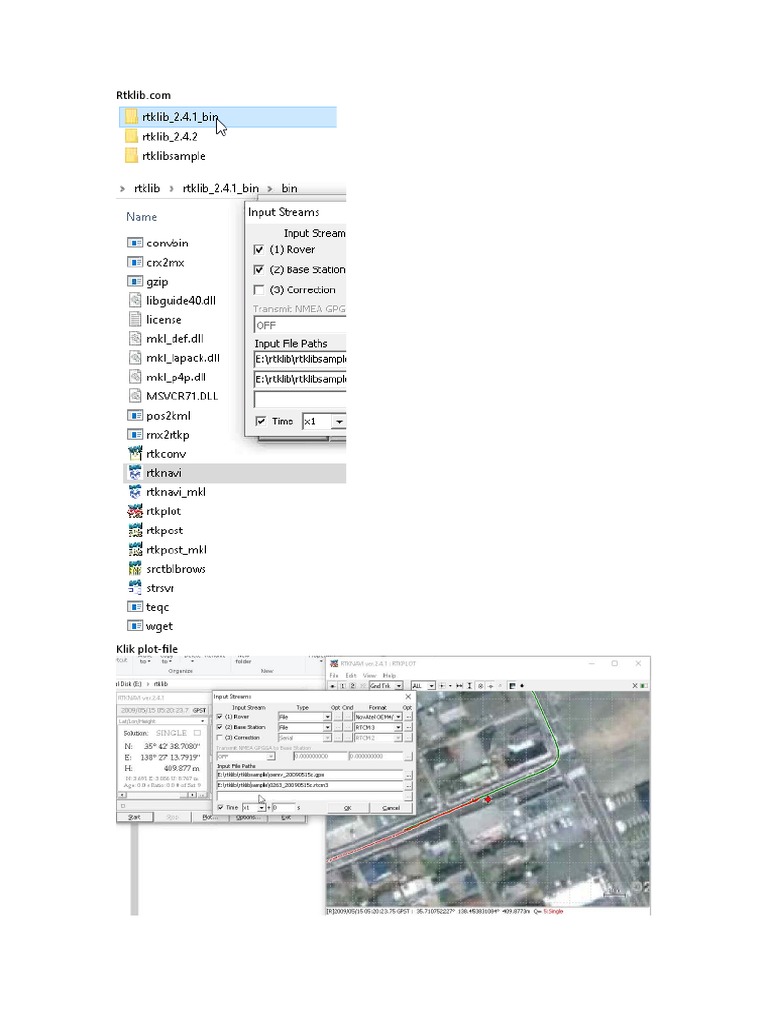Select the license text file icon
The height and width of the screenshot is (1024, 768).
pos(135,319)
